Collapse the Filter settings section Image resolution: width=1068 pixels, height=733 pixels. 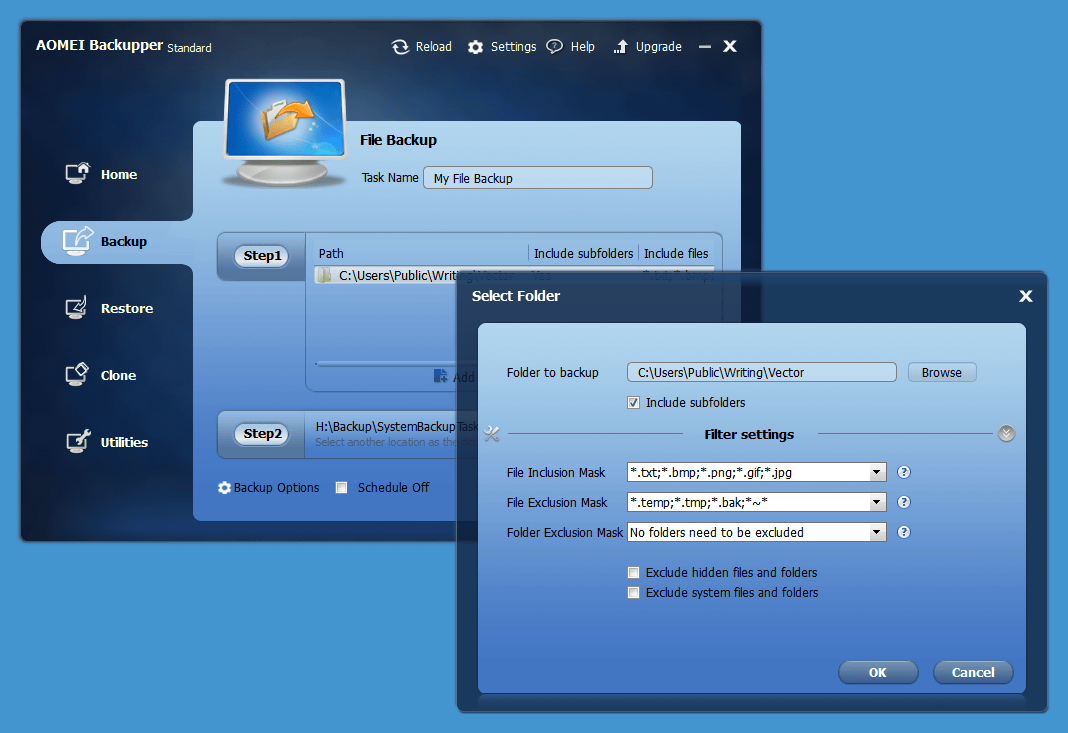tap(1006, 433)
